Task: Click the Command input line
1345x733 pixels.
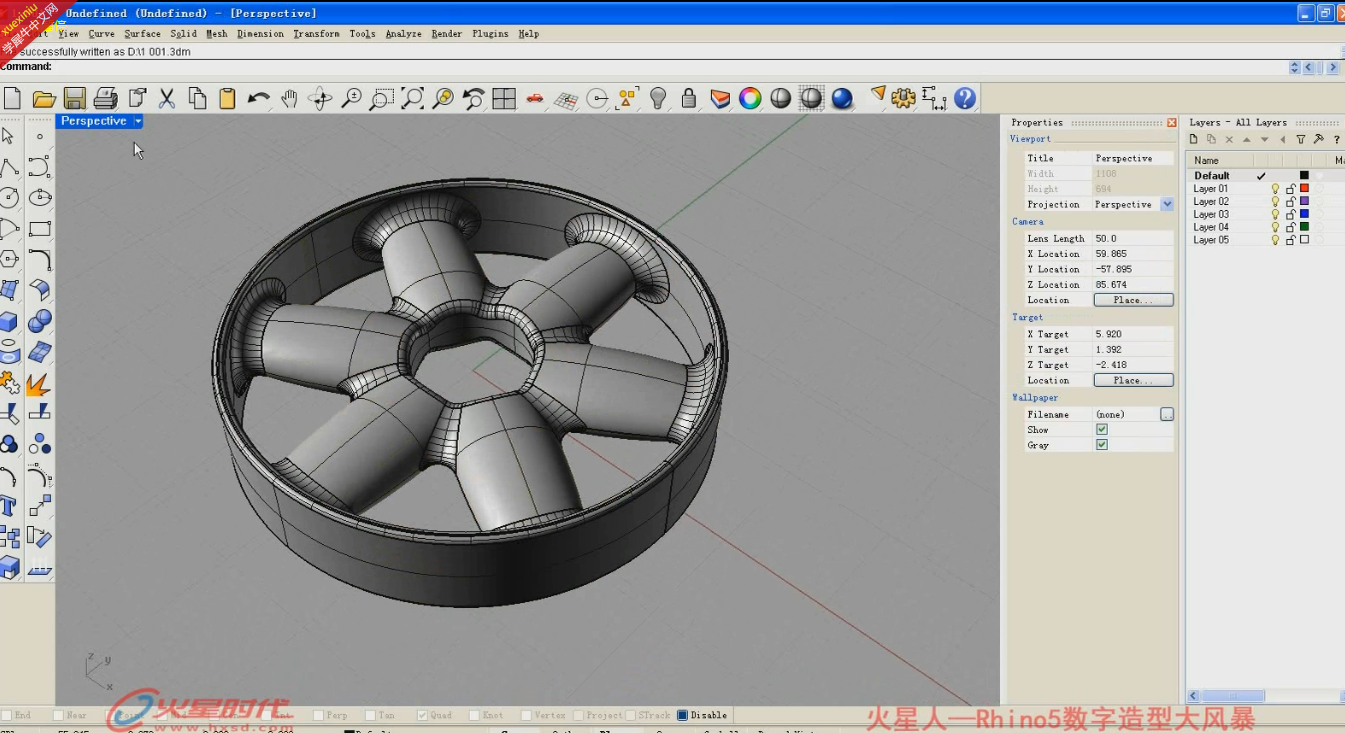Action: coord(644,67)
